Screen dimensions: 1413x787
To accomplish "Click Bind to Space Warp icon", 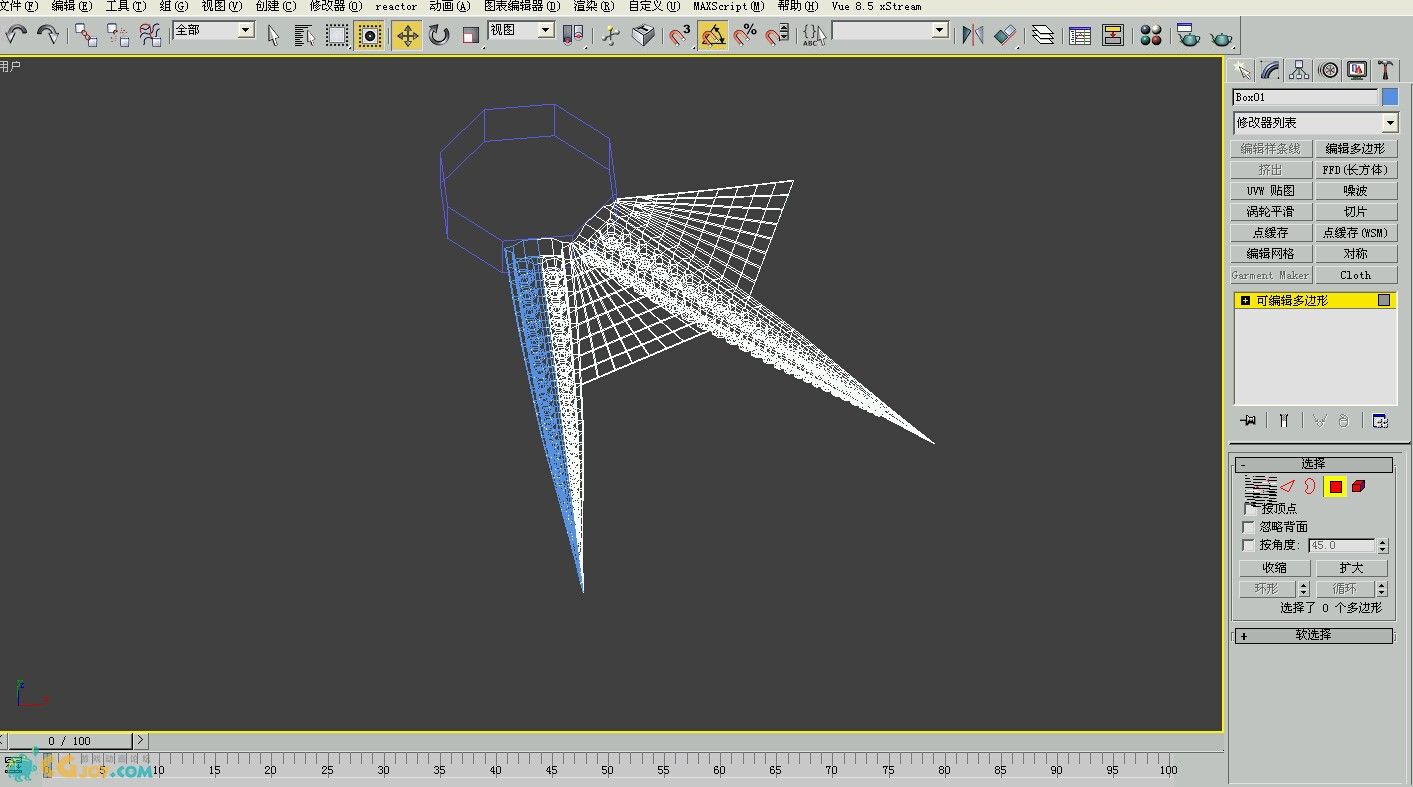I will 150,35.
